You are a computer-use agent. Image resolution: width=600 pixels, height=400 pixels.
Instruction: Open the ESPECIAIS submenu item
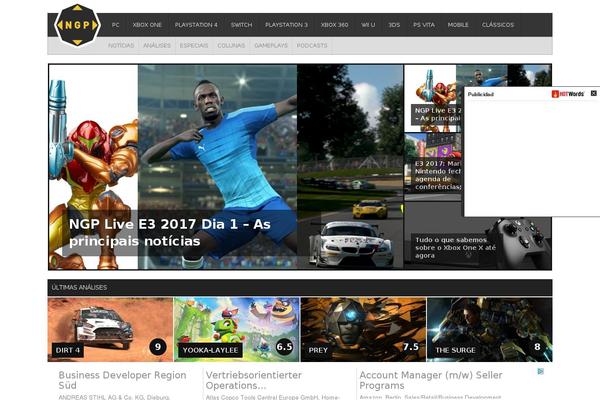click(194, 46)
